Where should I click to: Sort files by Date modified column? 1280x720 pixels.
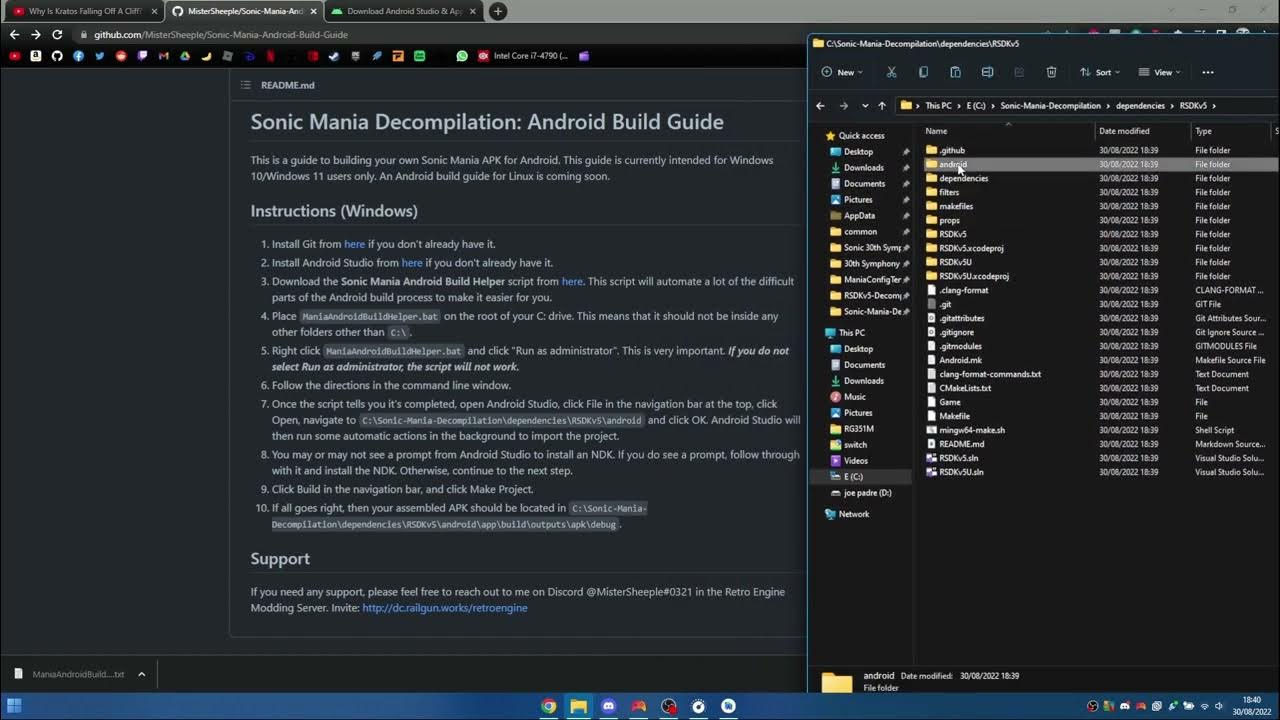click(x=1143, y=131)
